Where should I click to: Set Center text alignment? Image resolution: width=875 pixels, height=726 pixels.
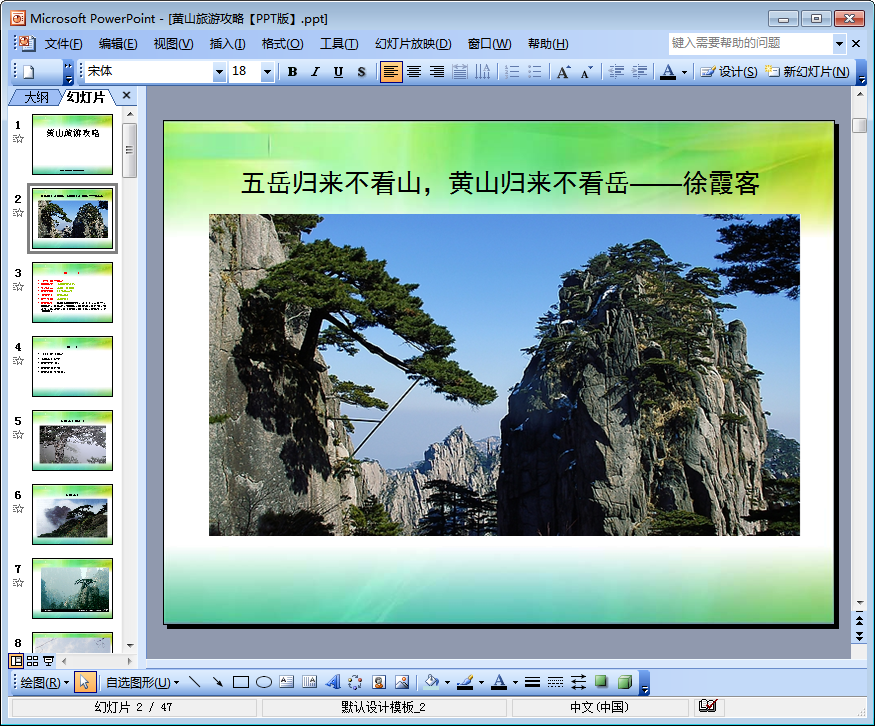pyautogui.click(x=414, y=71)
